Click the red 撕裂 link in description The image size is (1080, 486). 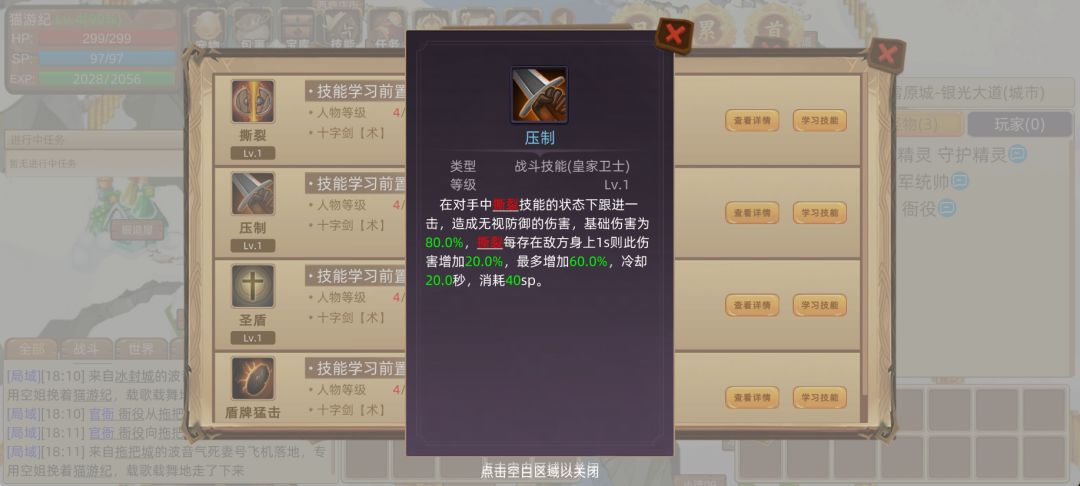[505, 204]
